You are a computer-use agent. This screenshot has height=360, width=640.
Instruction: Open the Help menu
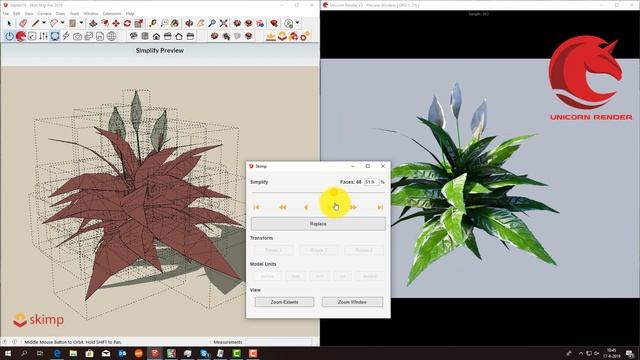coord(130,13)
